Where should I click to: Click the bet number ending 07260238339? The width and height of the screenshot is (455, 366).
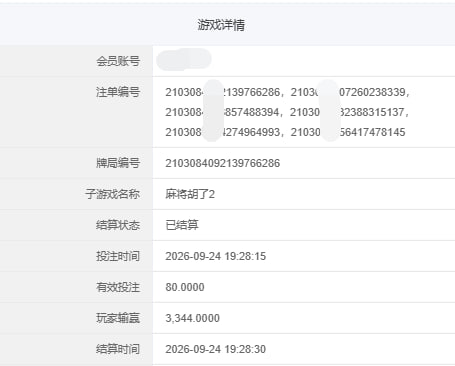[x=348, y=92]
